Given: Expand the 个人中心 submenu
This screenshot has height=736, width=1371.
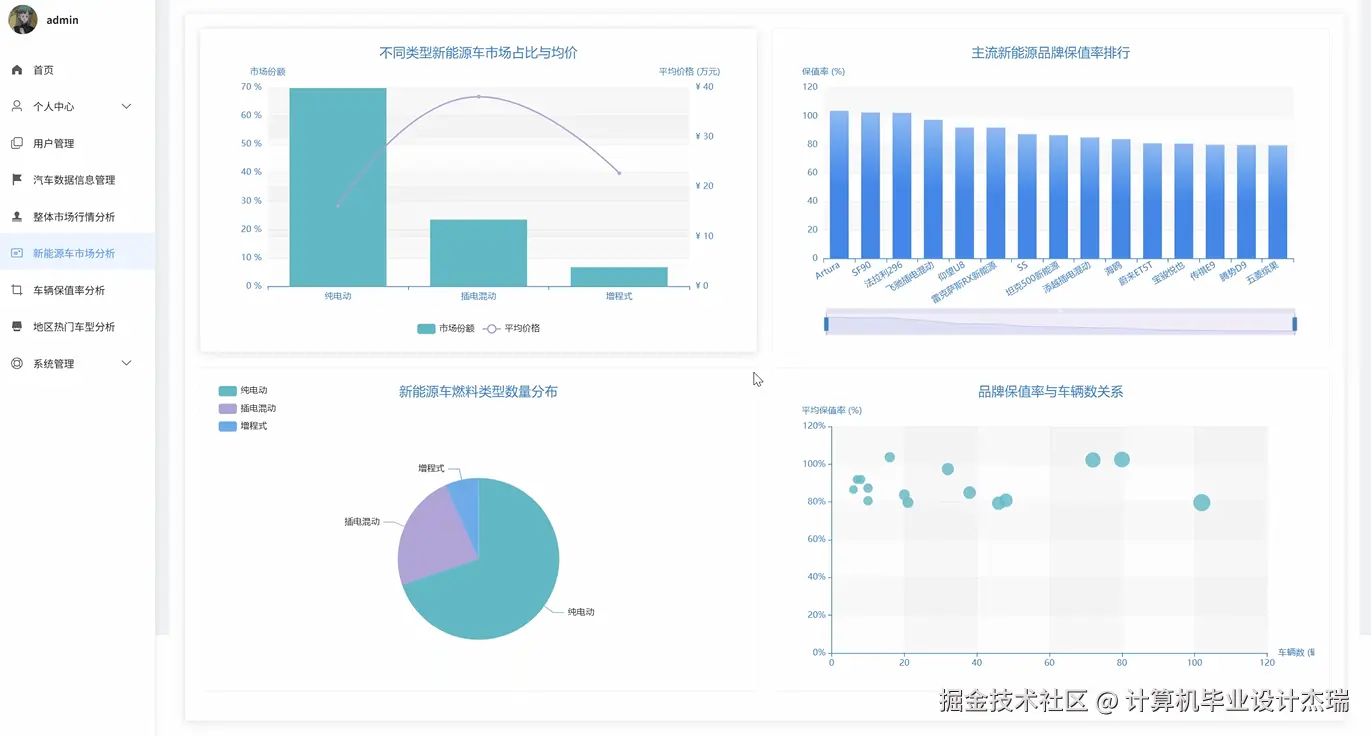Looking at the screenshot, I should click(x=126, y=106).
